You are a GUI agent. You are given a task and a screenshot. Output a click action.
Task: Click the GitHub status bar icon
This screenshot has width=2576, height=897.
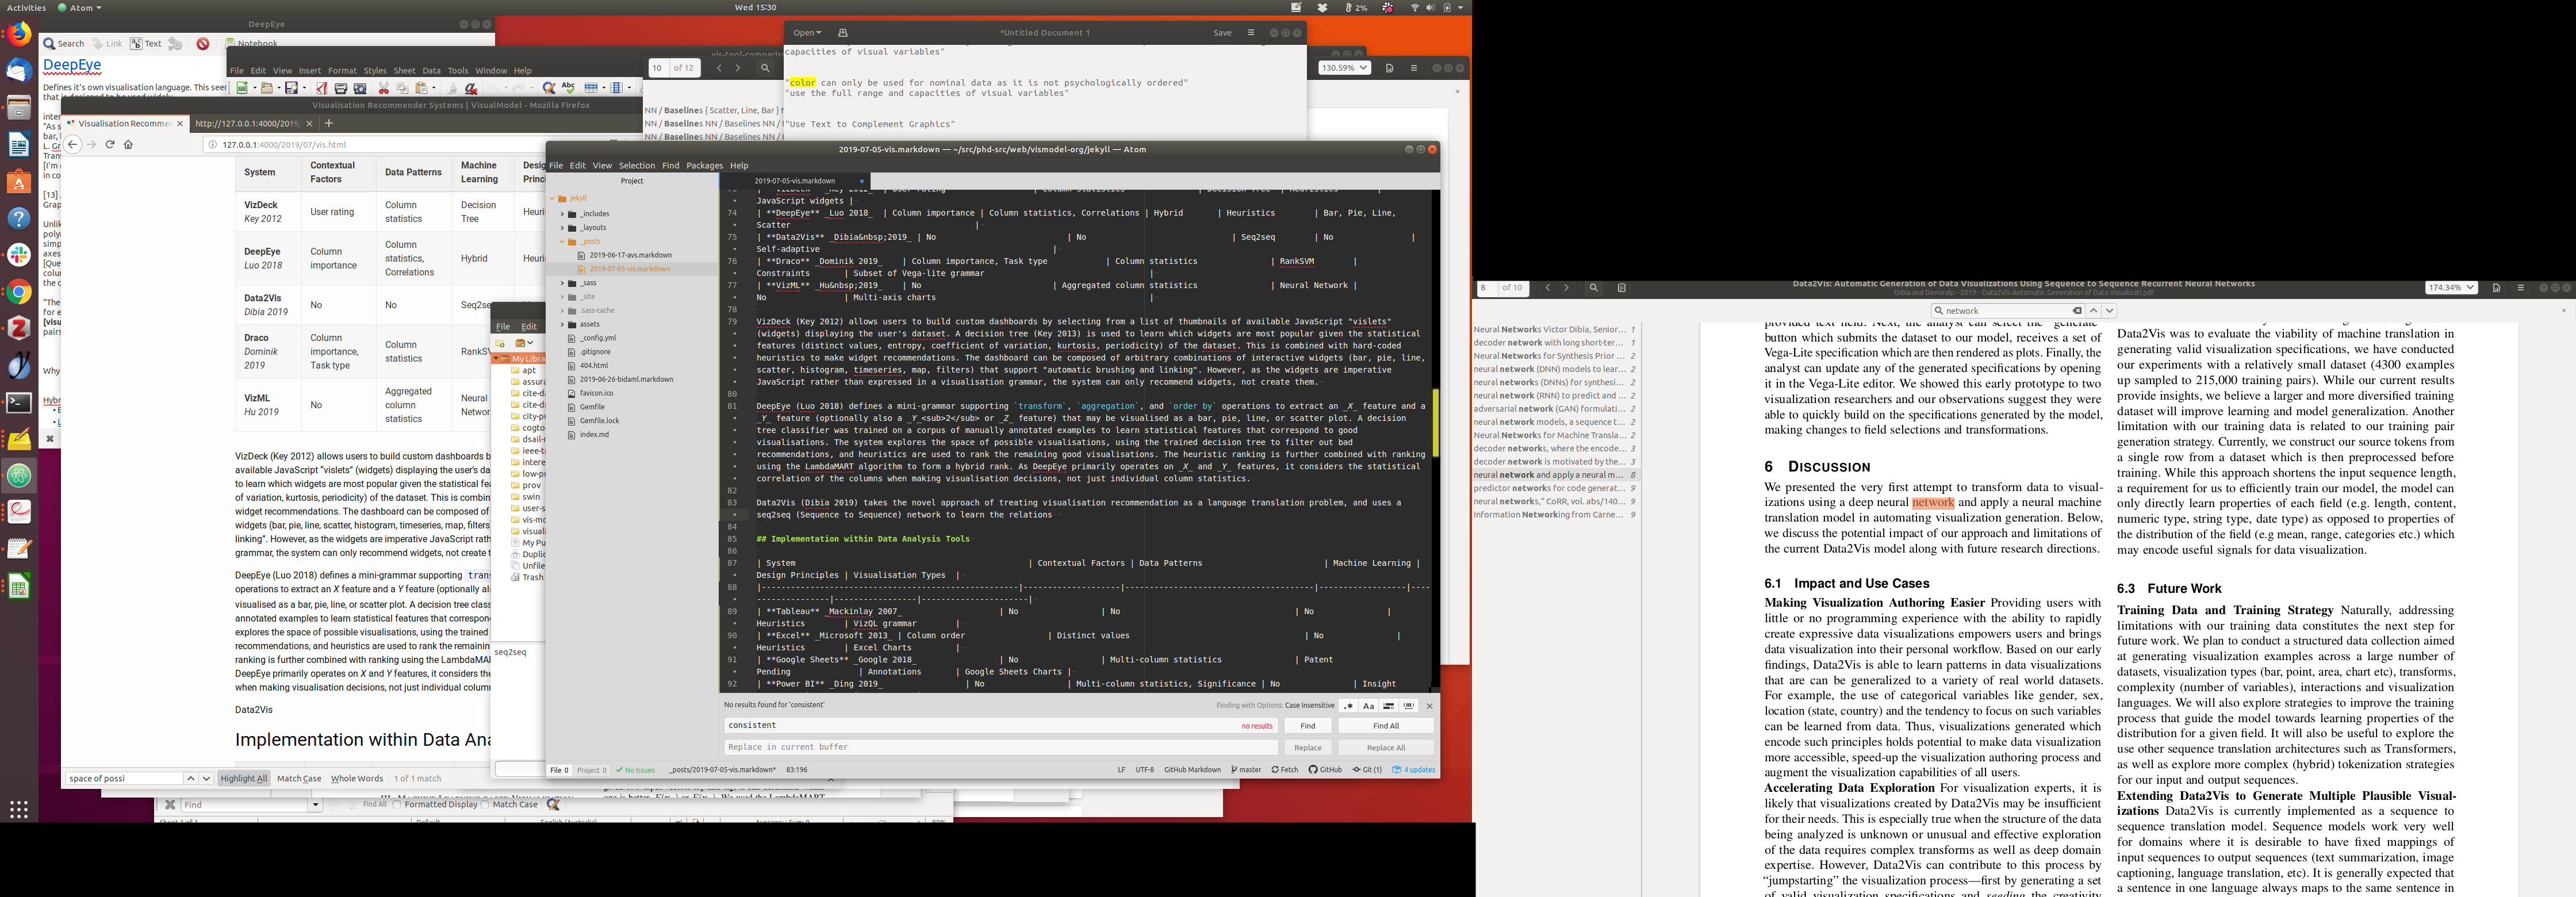click(x=1325, y=770)
